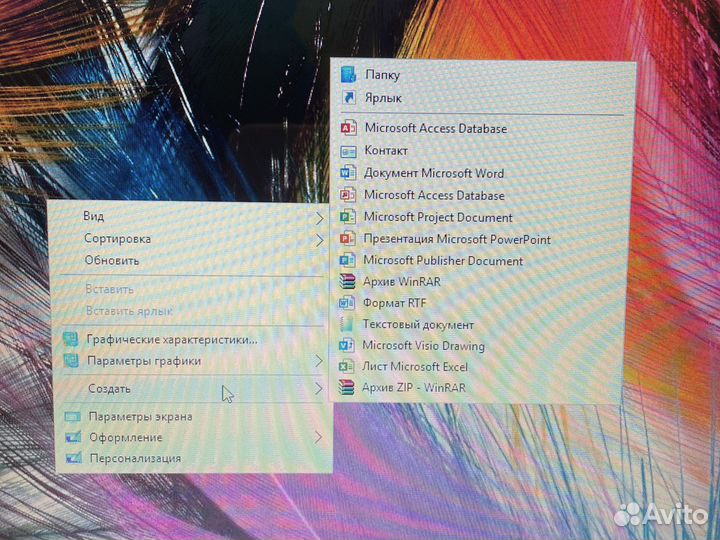Click the folder icon beside Папку
Screen dimensions: 720x540
tap(349, 74)
